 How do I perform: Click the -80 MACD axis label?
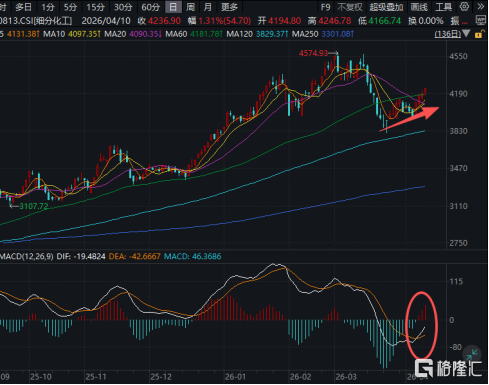pyautogui.click(x=456, y=347)
